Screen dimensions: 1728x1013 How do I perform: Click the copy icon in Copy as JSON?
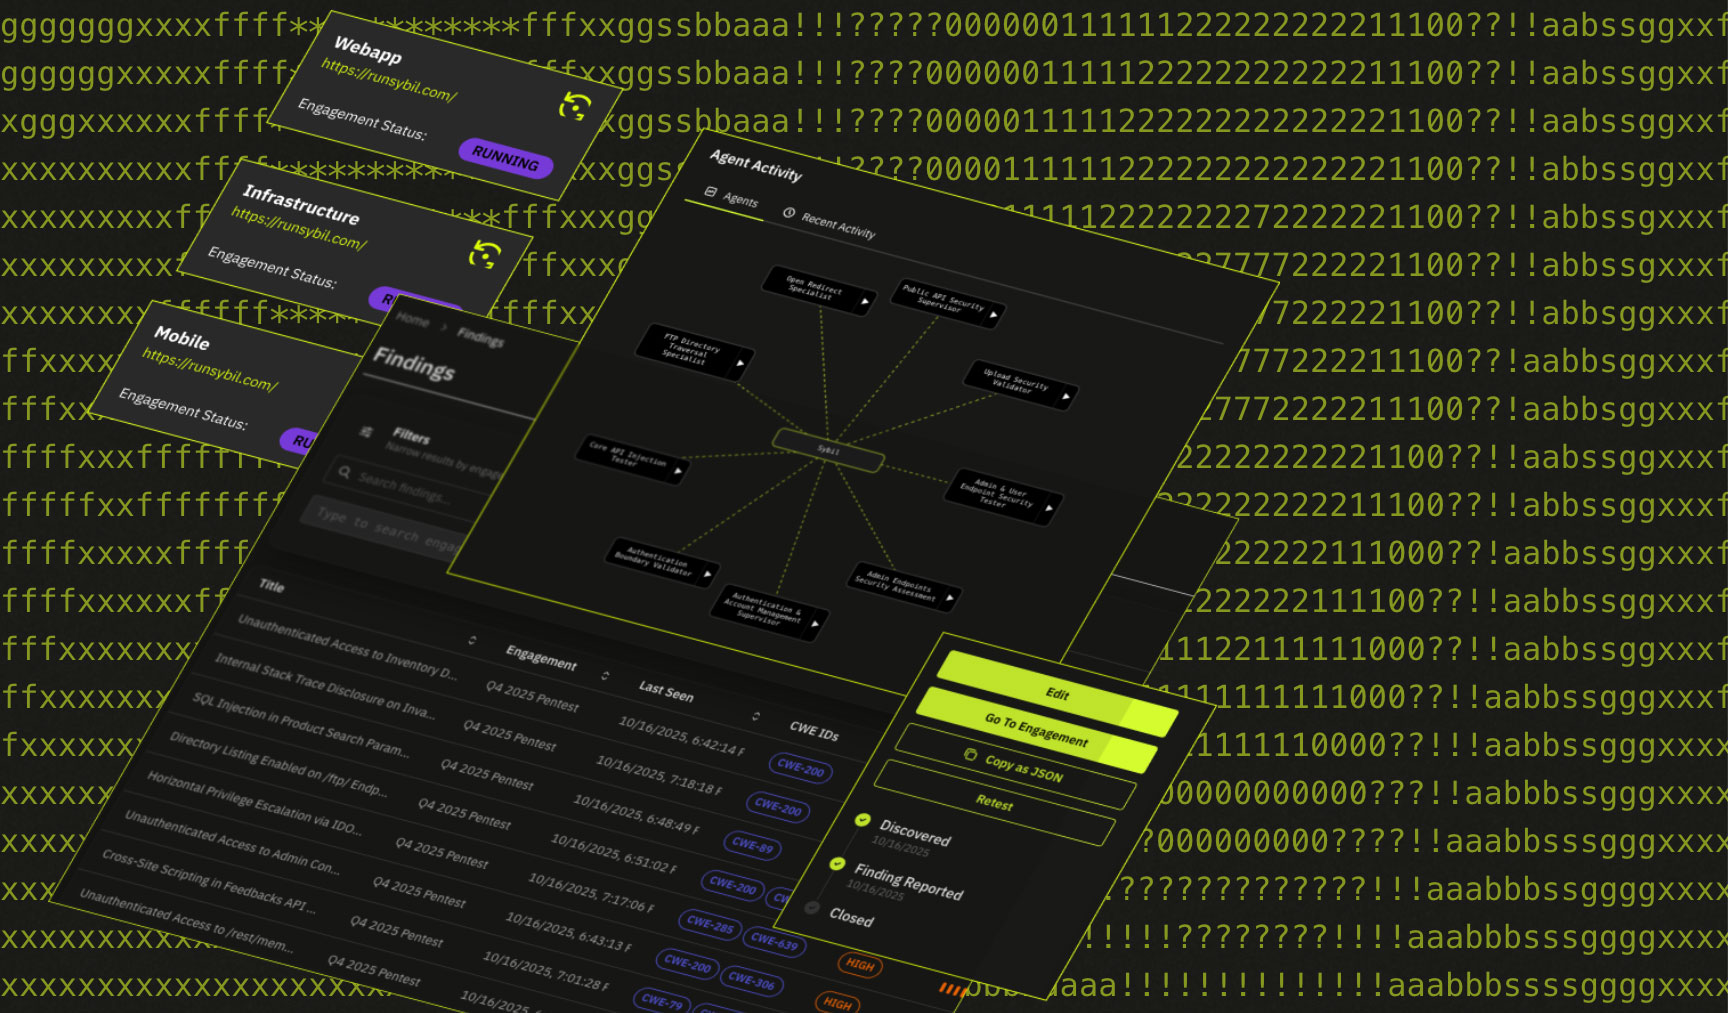pyautogui.click(x=969, y=755)
